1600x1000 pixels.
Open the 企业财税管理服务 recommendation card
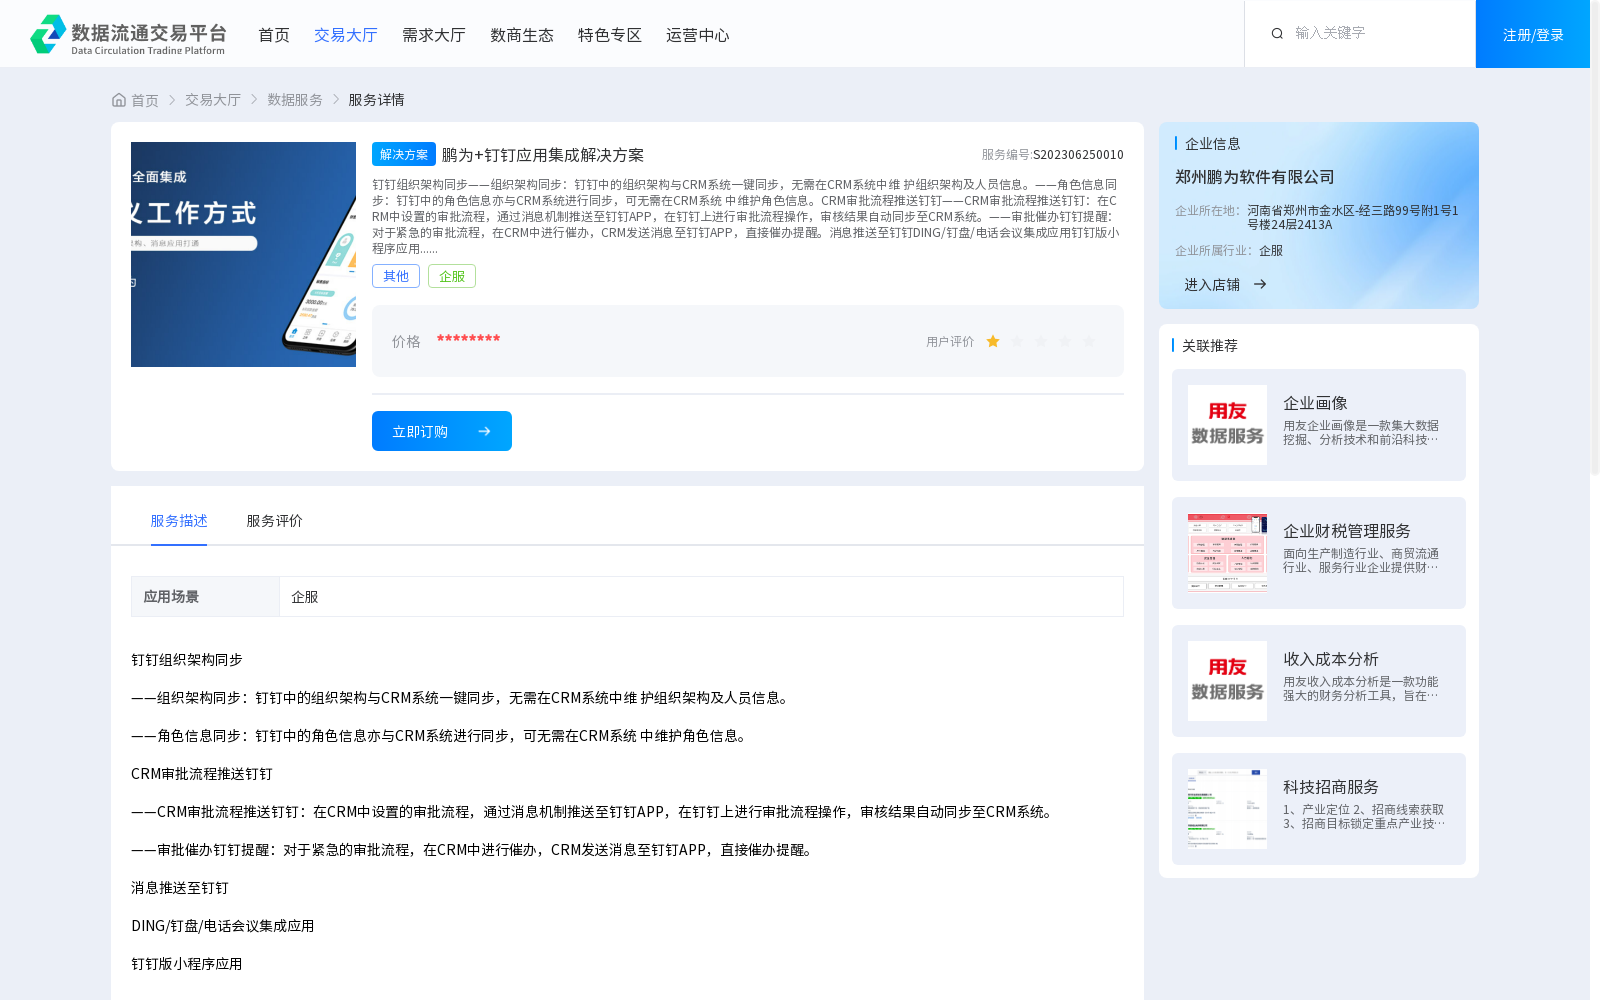coord(1319,553)
